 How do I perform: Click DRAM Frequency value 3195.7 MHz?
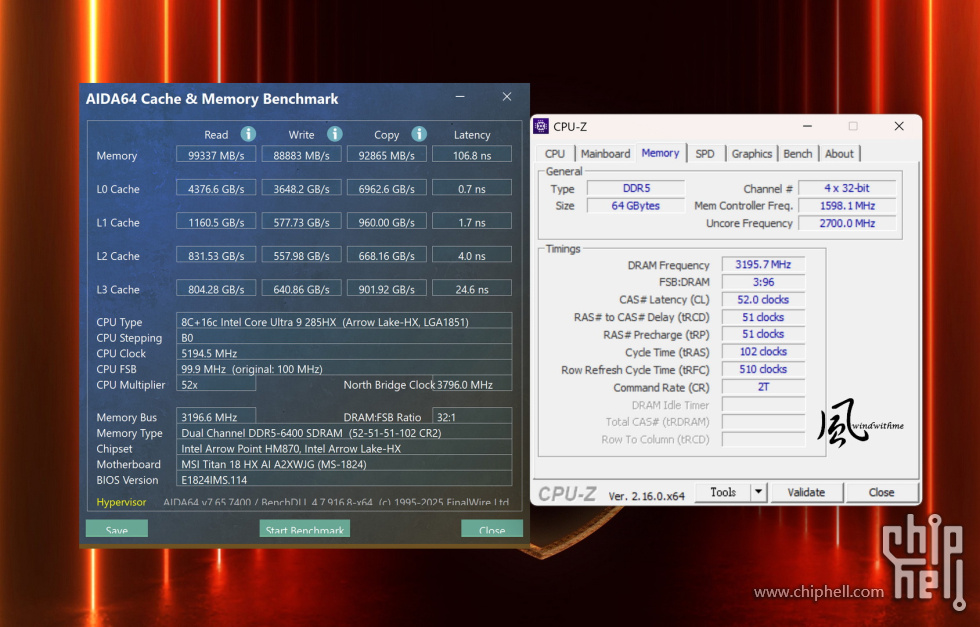coord(763,264)
